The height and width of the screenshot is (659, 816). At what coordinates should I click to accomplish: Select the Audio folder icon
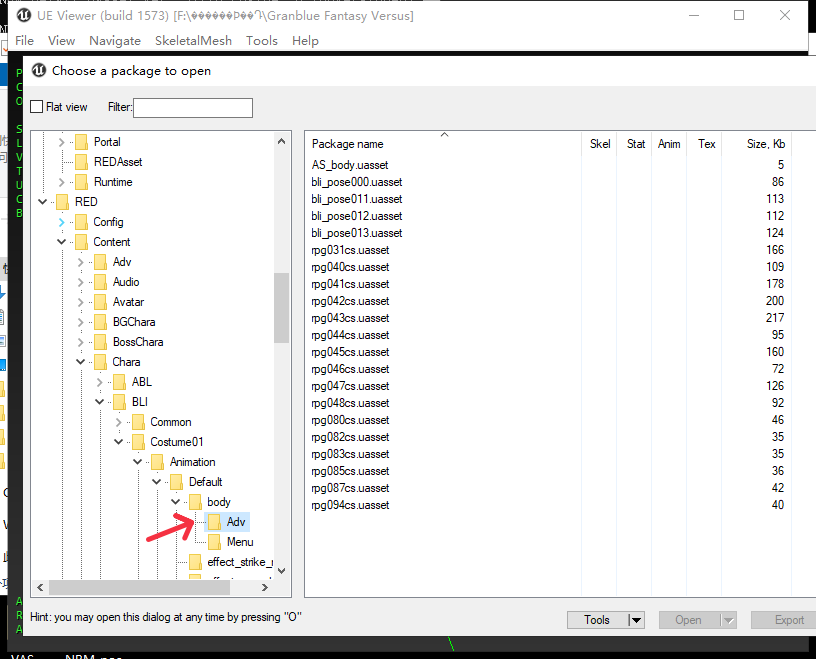click(x=100, y=282)
